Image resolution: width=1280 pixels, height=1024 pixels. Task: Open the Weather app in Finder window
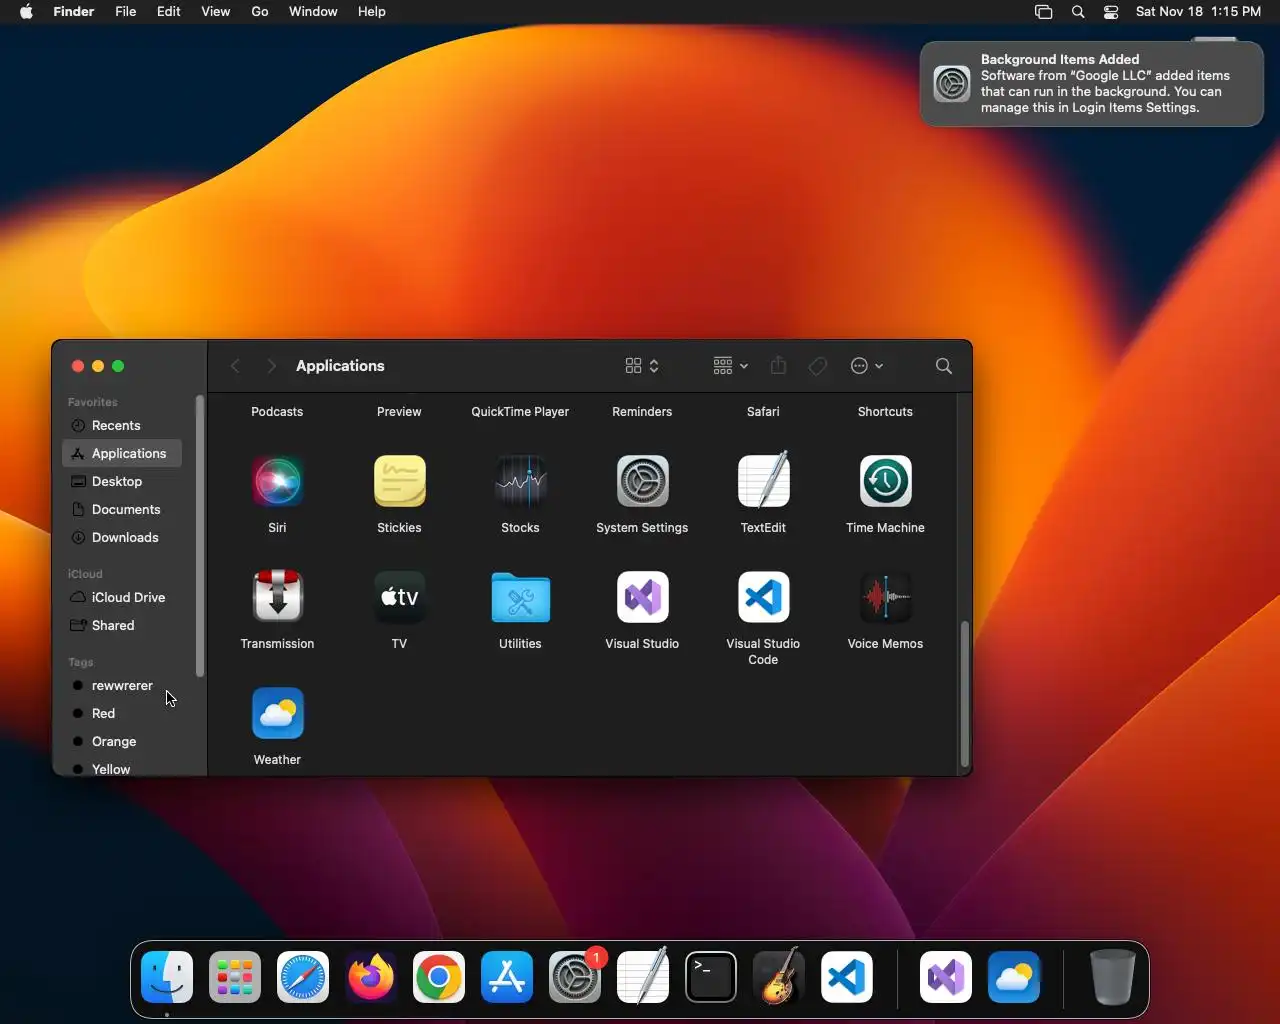point(277,713)
